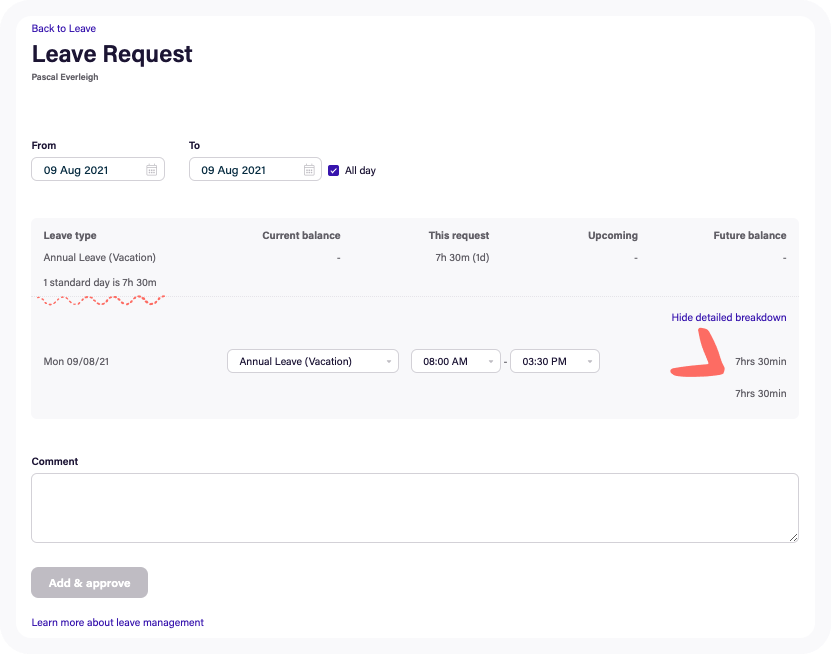Open the 08:00 AM start time dropdown
Viewport: 831px width, 654px height.
pos(455,361)
